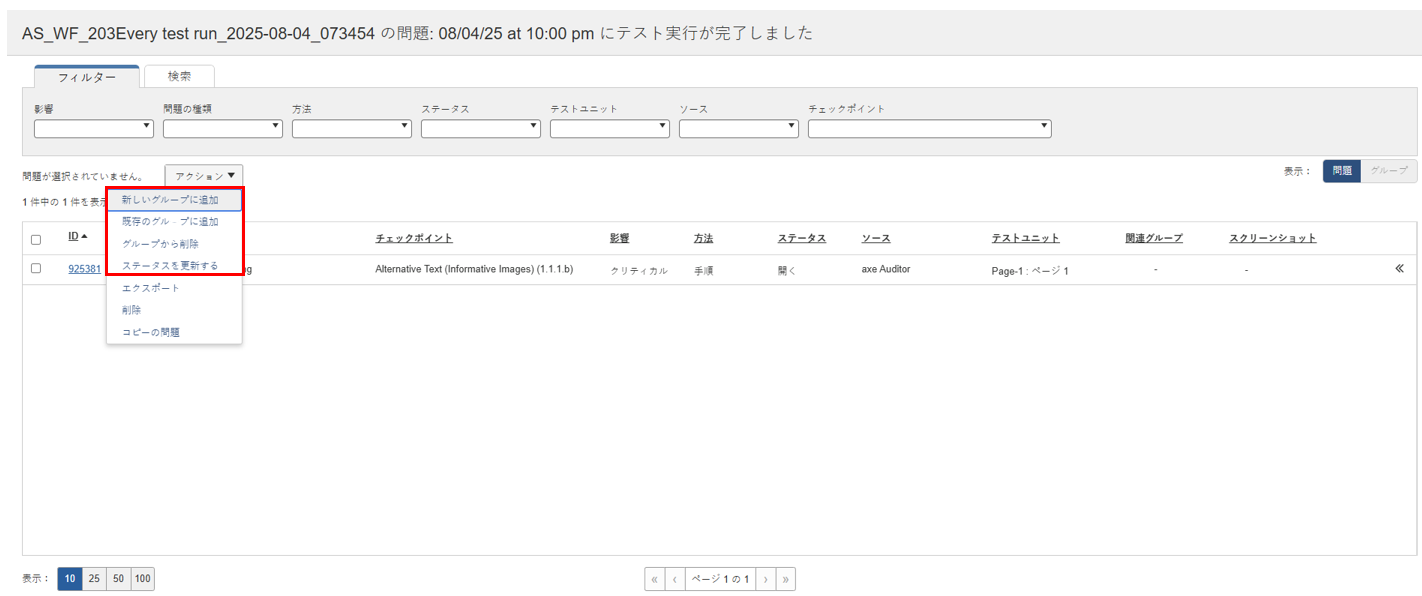Switch view to グループ toggle
1422x596 pixels.
1388,171
